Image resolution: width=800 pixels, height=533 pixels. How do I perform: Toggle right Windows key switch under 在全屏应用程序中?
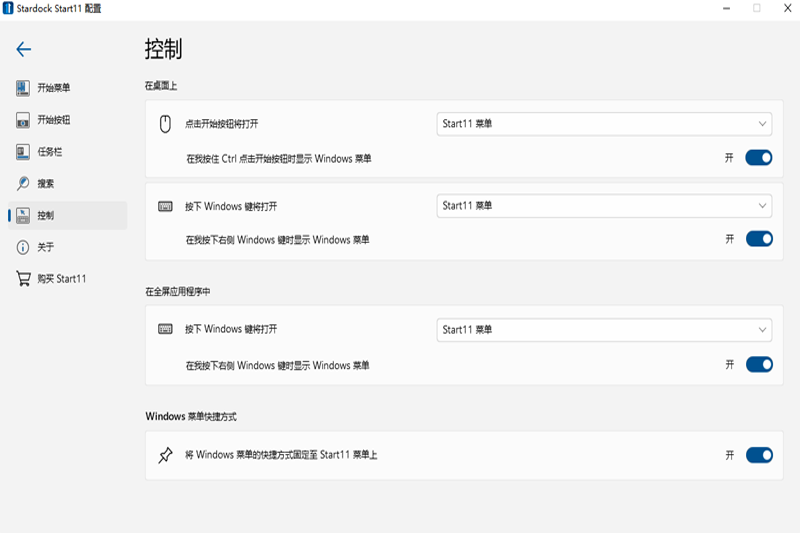point(759,365)
